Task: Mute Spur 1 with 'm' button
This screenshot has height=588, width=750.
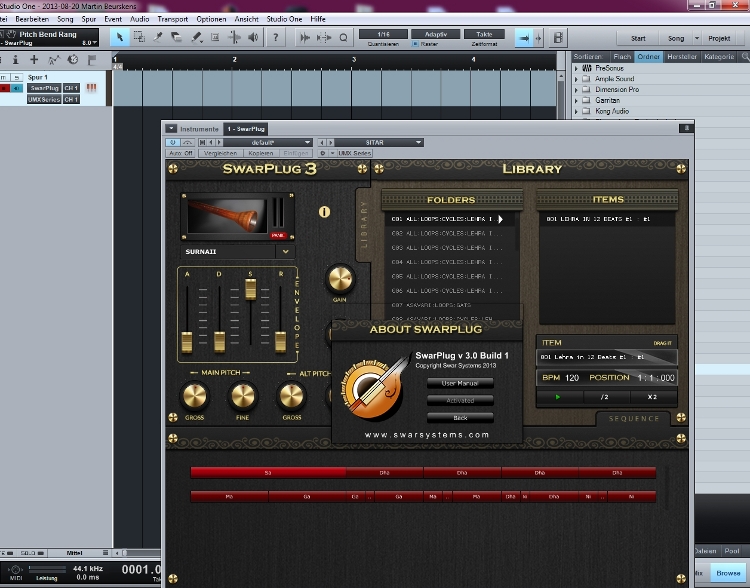Action: (x=3, y=77)
